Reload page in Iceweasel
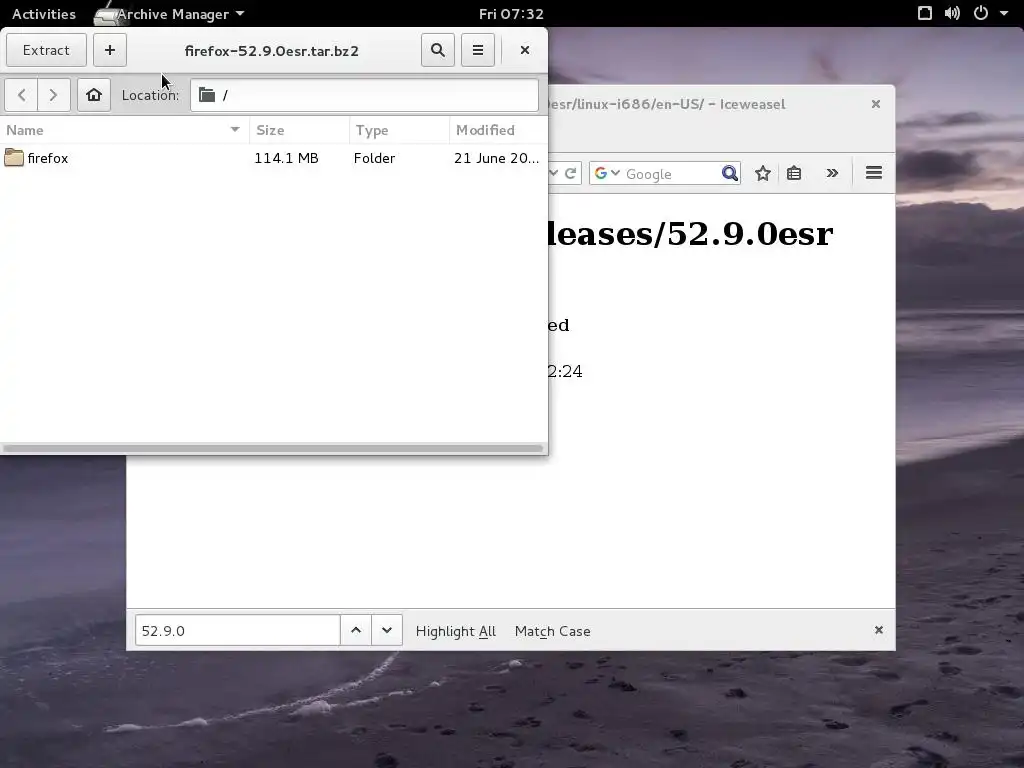Screen dimensions: 1024x768 [570, 173]
